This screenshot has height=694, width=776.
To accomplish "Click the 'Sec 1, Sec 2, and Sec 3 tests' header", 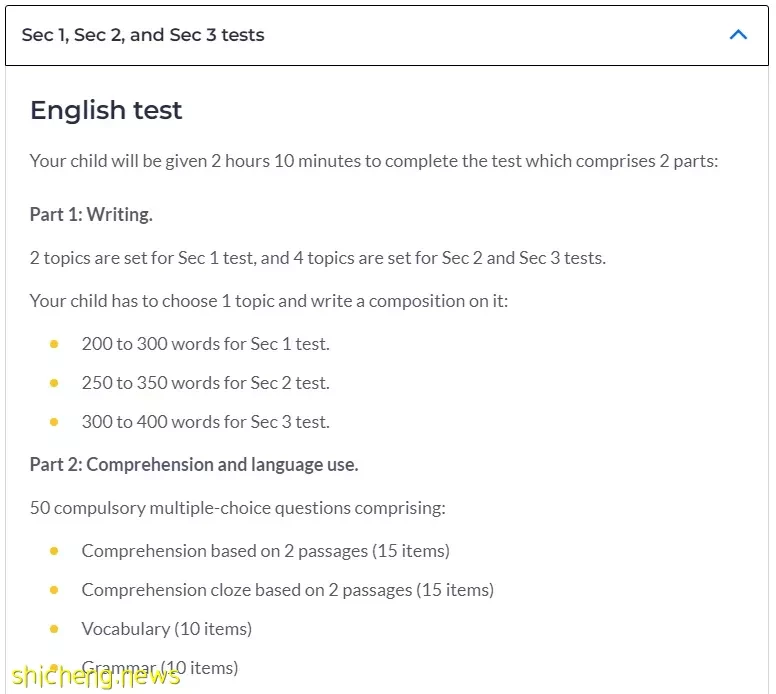I will point(387,35).
